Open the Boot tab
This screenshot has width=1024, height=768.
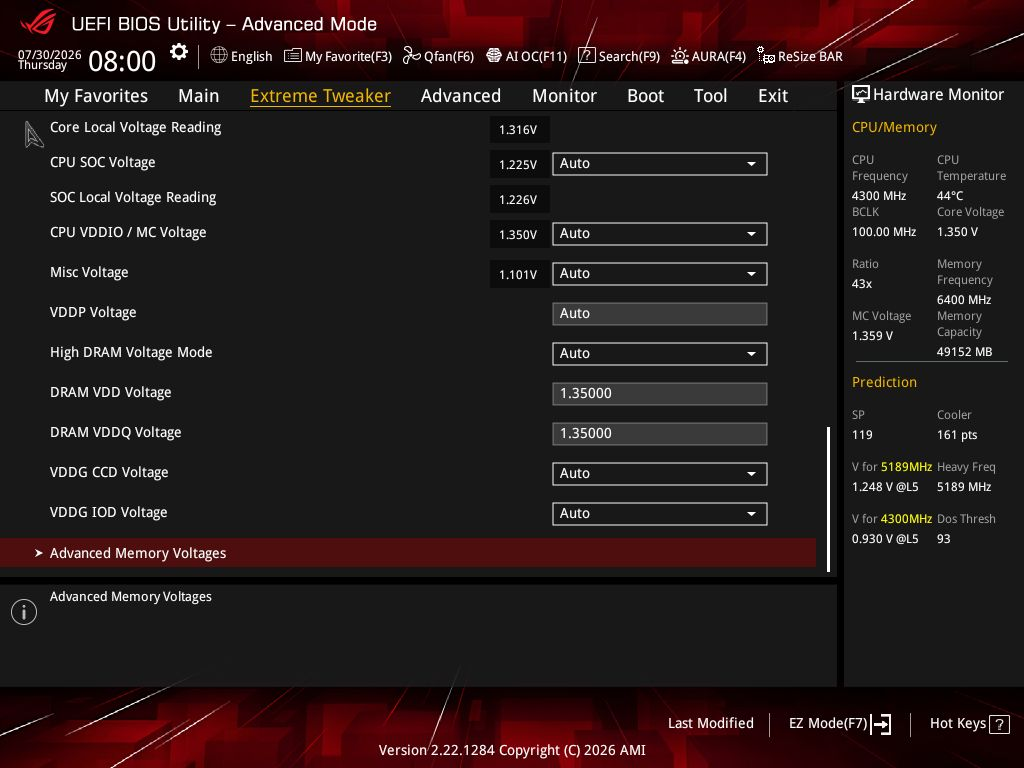point(645,96)
